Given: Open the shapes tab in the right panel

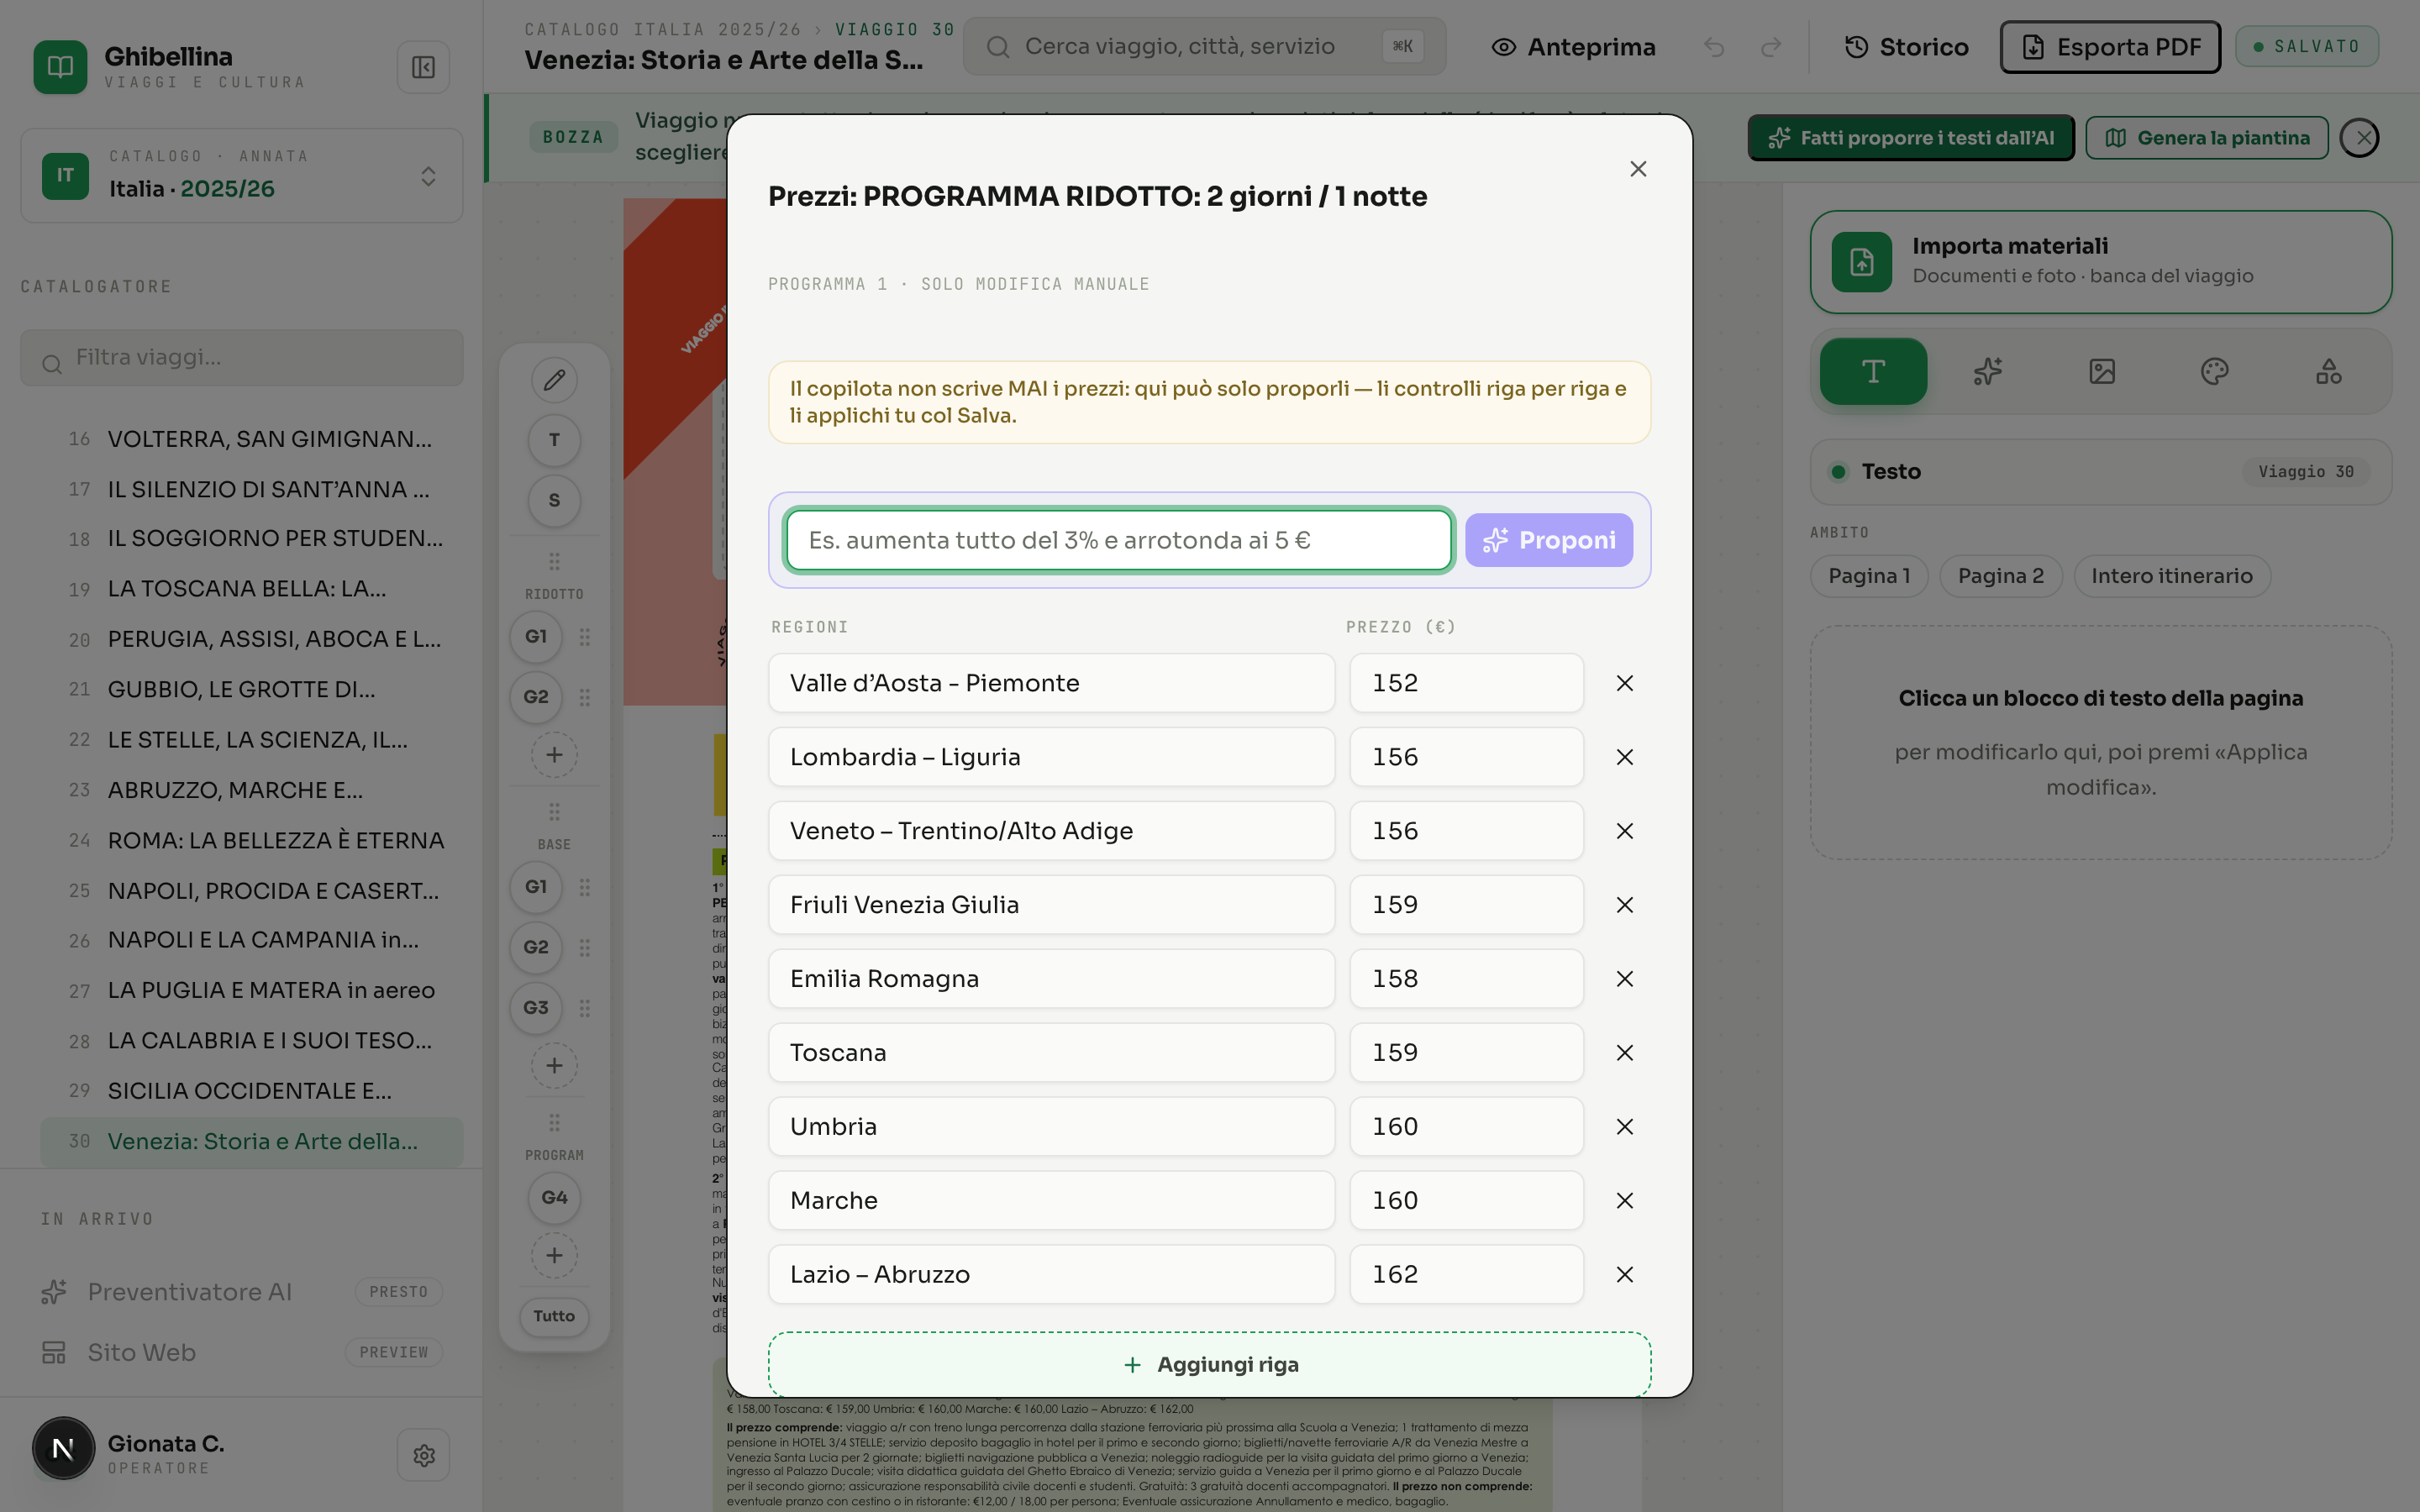Looking at the screenshot, I should tap(2328, 372).
